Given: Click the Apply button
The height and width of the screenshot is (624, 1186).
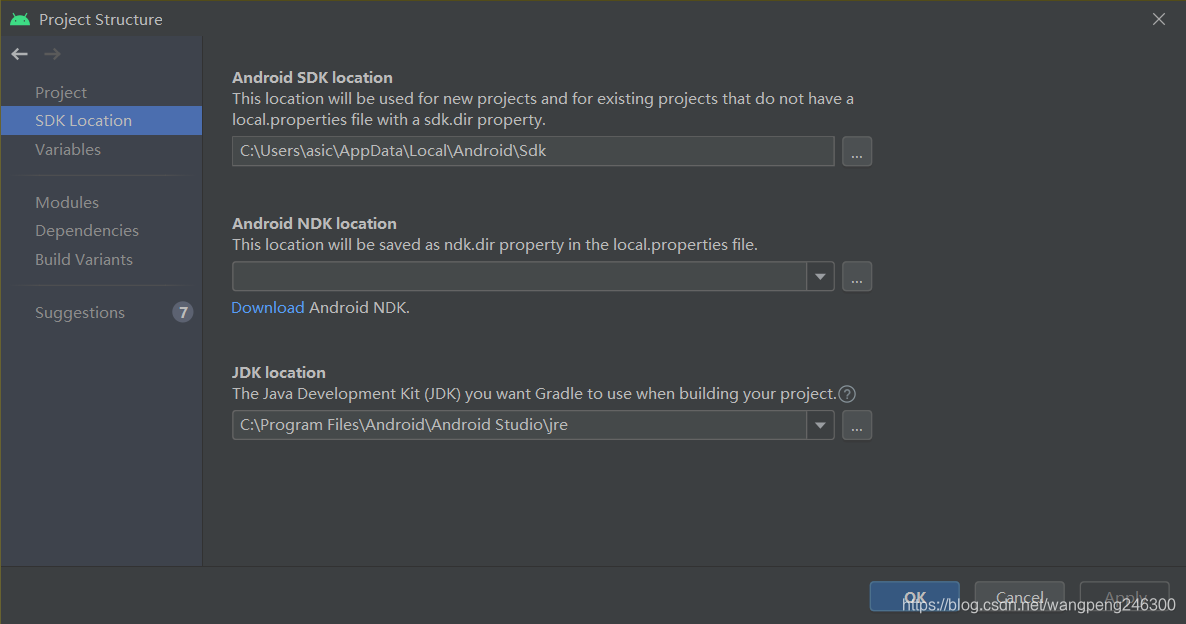Looking at the screenshot, I should (x=1125, y=596).
